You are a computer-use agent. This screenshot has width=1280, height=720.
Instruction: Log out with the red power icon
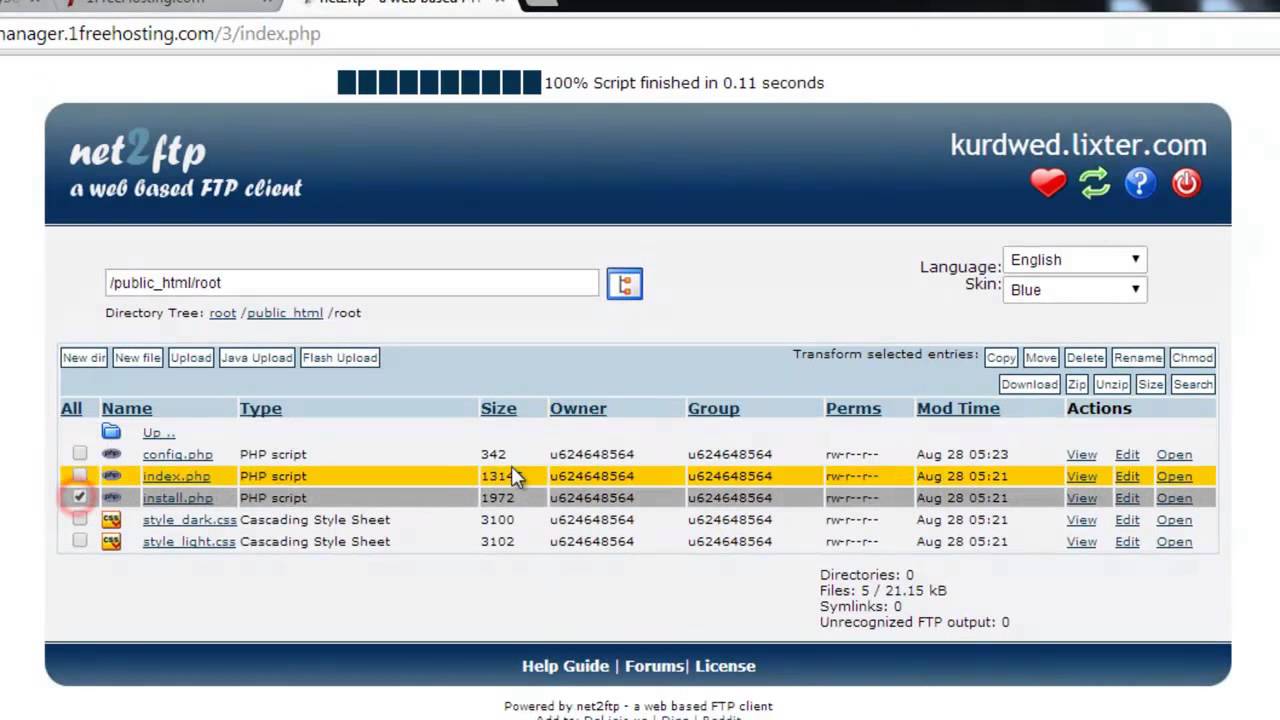coord(1186,183)
